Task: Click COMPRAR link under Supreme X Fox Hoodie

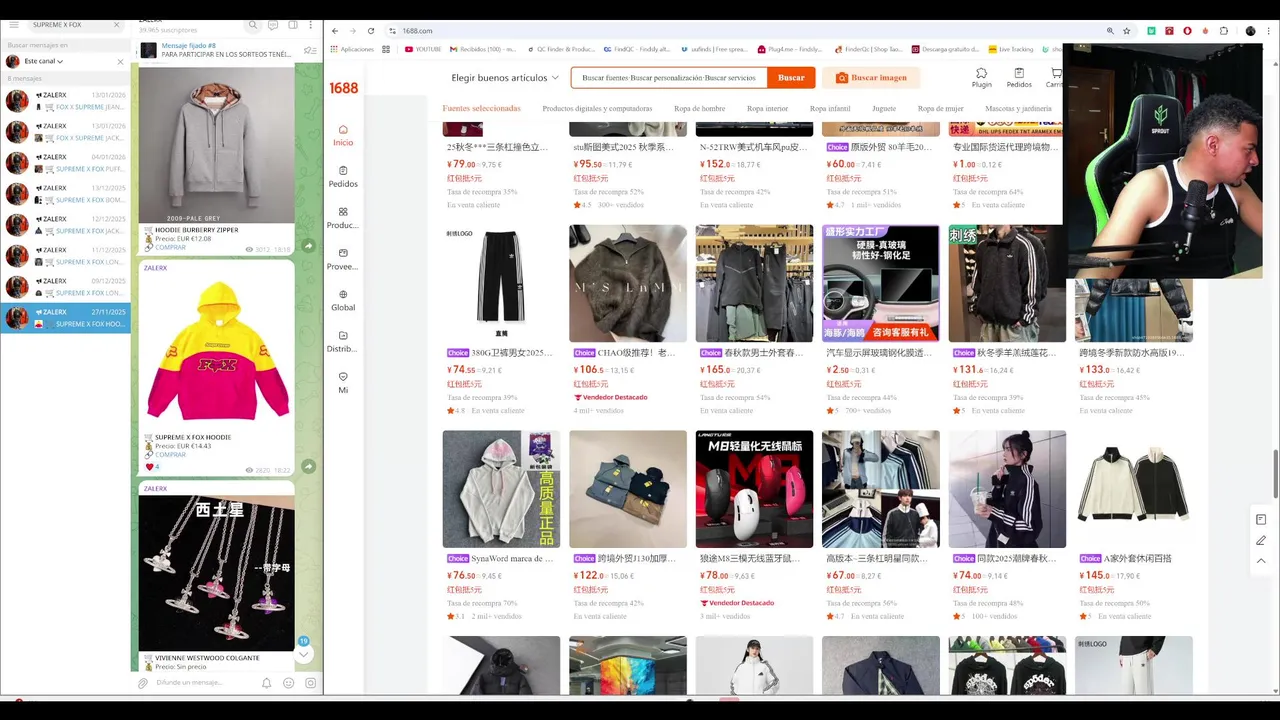Action: point(170,454)
